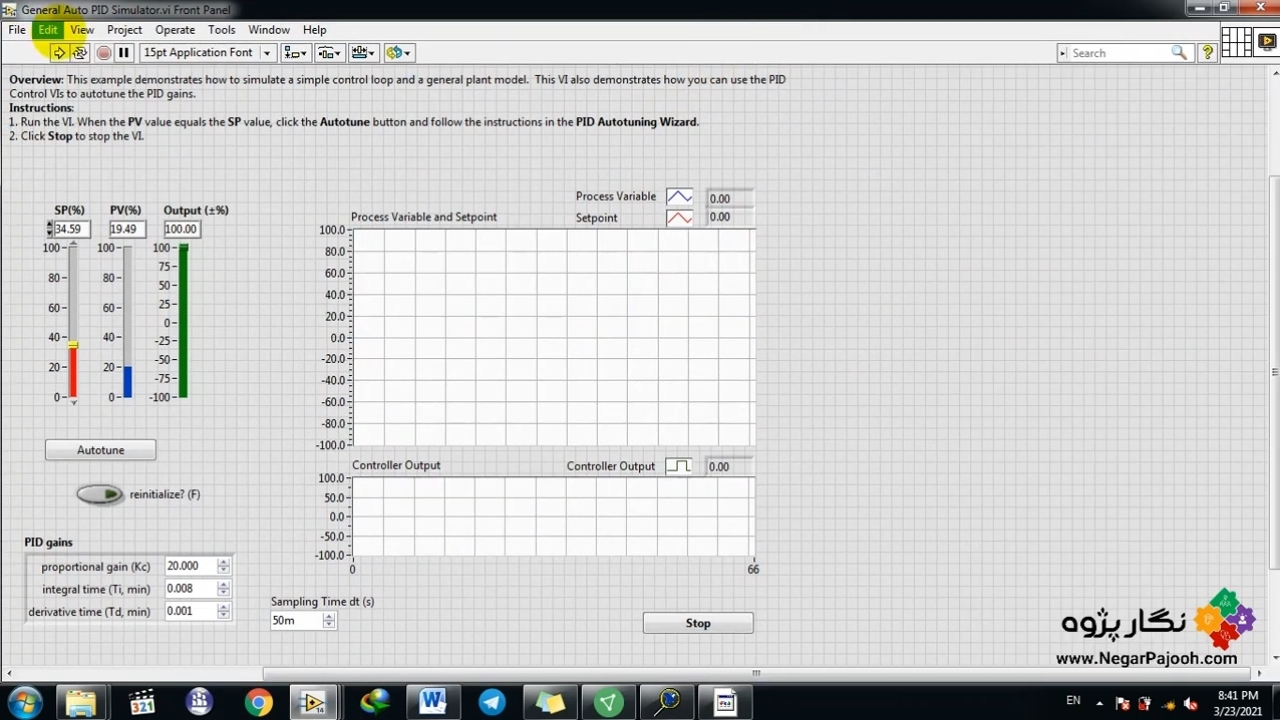Open the Context Help question mark
Image resolution: width=1280 pixels, height=720 pixels.
[1207, 53]
